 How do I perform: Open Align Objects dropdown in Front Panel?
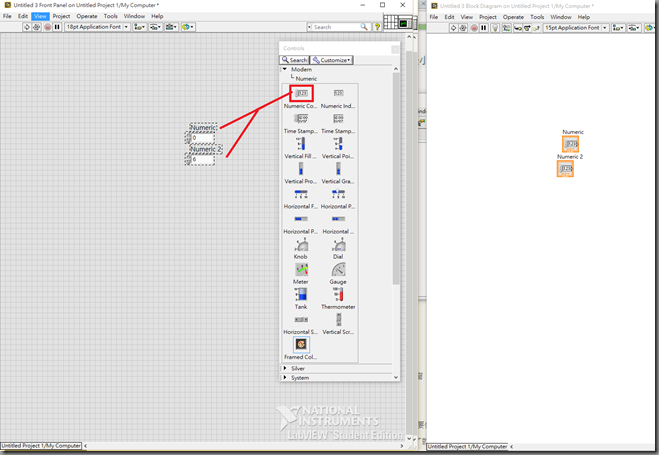pos(139,27)
